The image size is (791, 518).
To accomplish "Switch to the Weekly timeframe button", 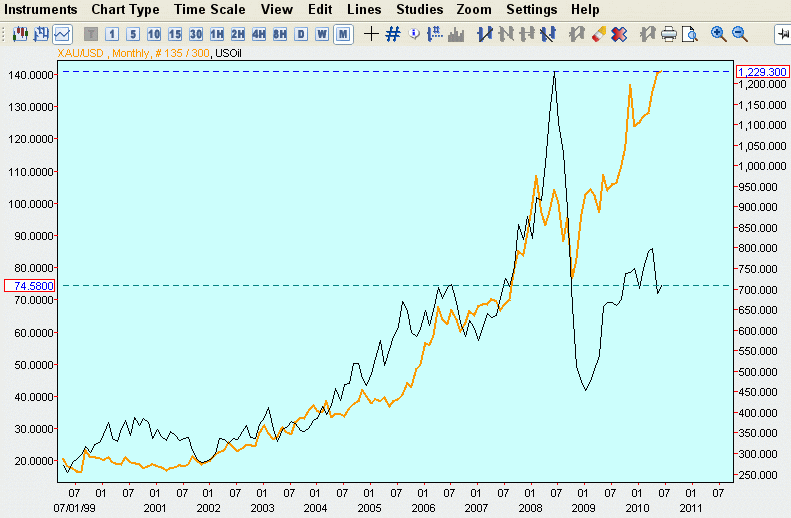I will [322, 34].
